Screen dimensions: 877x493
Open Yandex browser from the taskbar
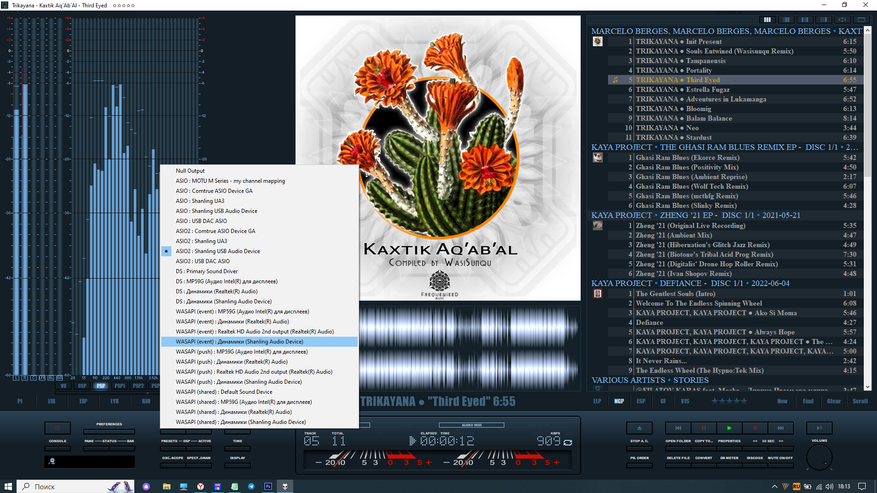pos(200,486)
